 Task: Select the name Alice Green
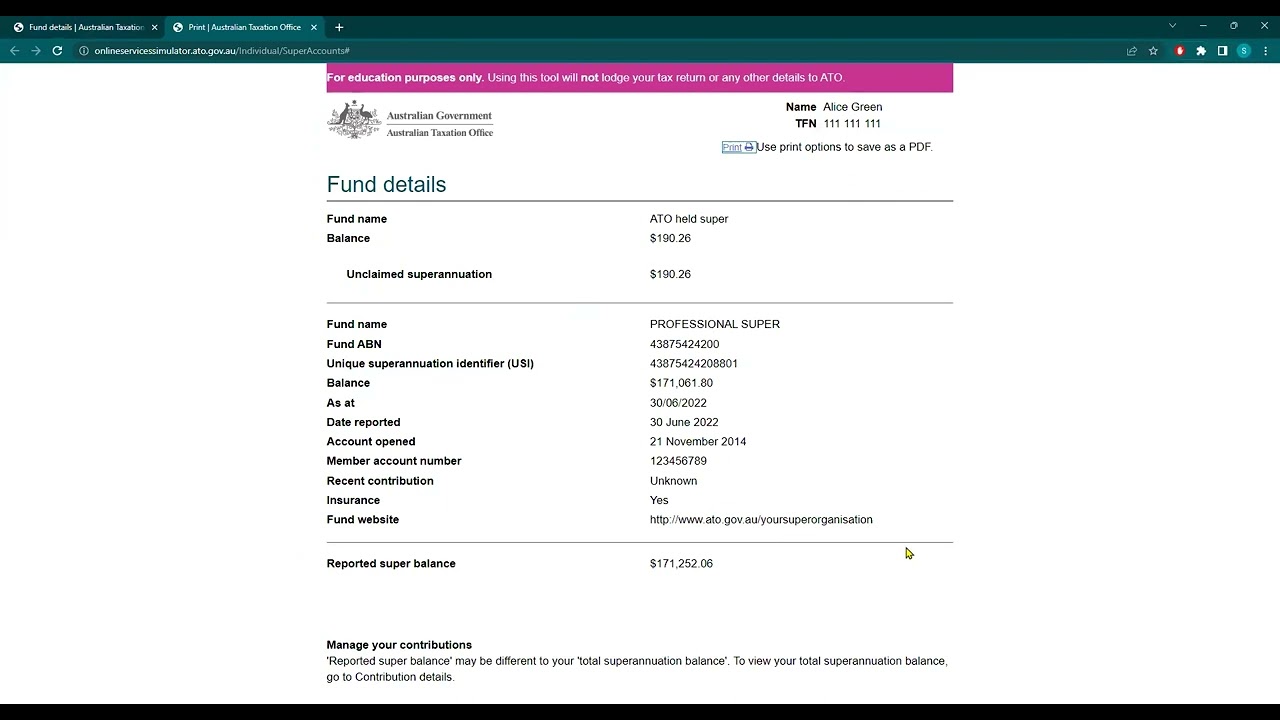pyautogui.click(x=852, y=107)
